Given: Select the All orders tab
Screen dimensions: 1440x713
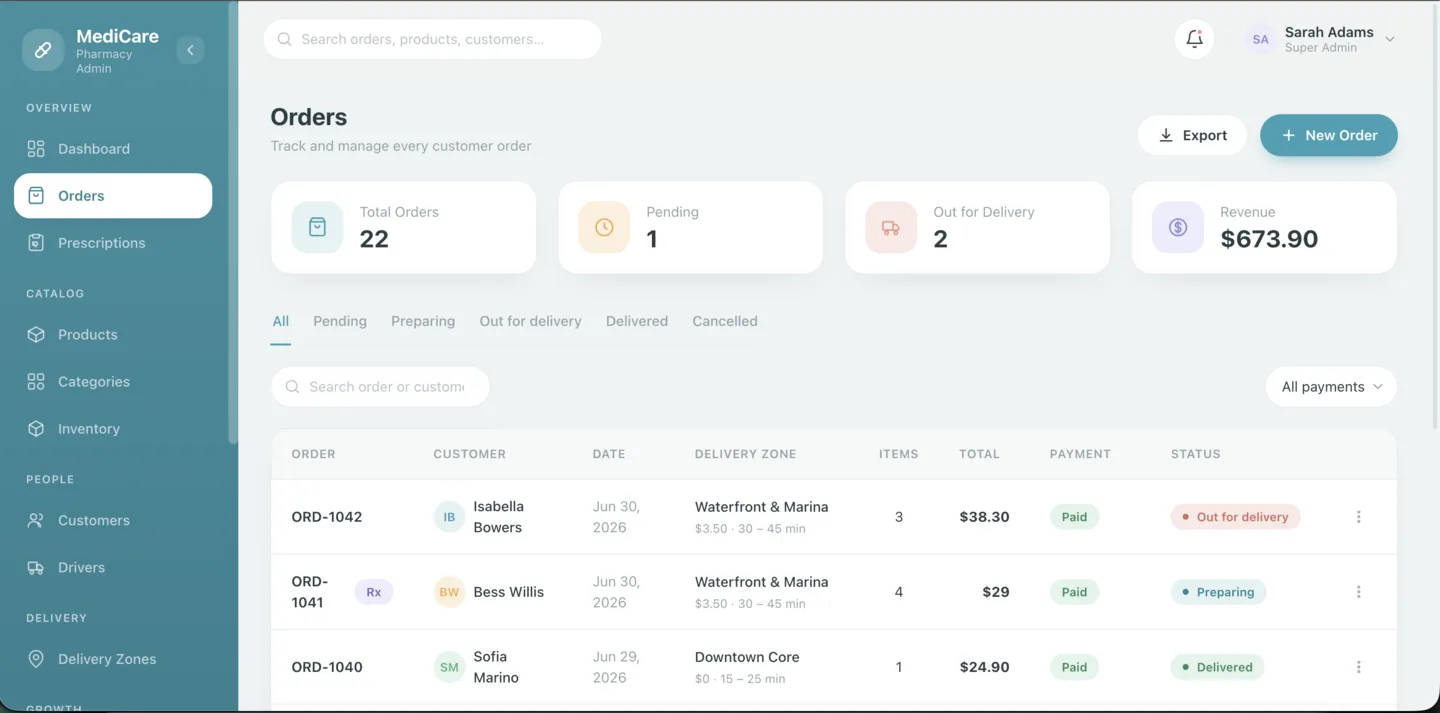Looking at the screenshot, I should click(x=281, y=321).
